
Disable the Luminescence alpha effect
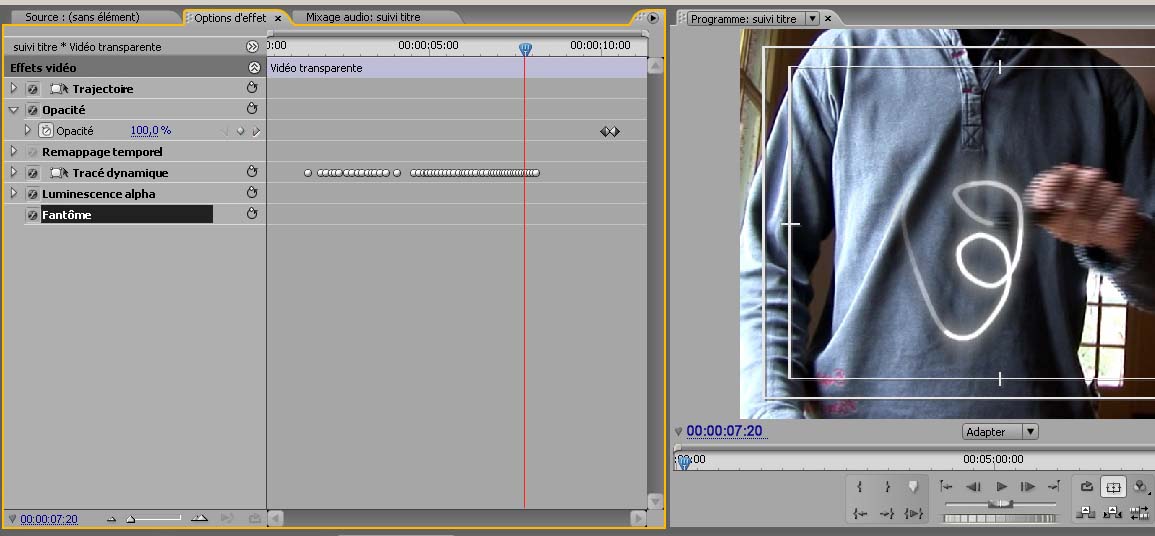tap(32, 194)
